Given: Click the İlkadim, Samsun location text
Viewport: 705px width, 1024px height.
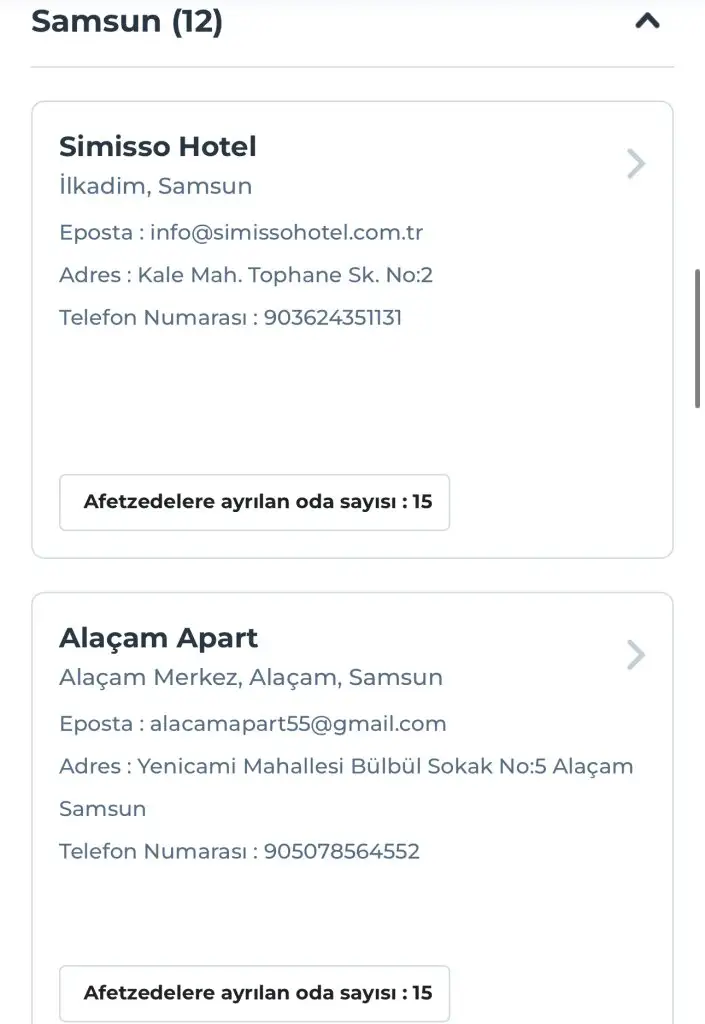Looking at the screenshot, I should tap(155, 186).
